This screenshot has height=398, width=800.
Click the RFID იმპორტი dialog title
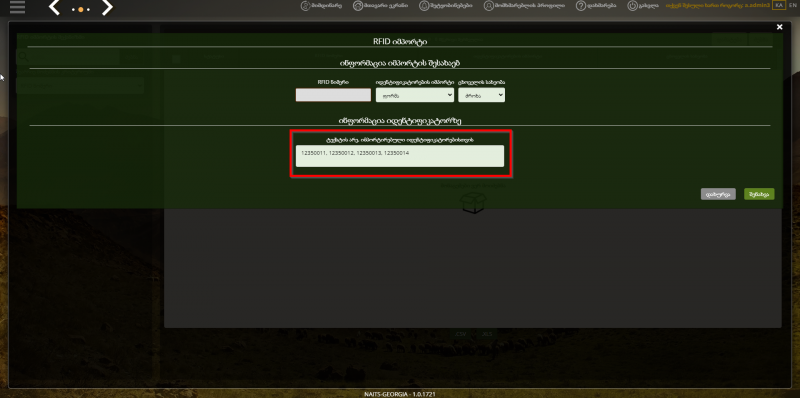400,42
